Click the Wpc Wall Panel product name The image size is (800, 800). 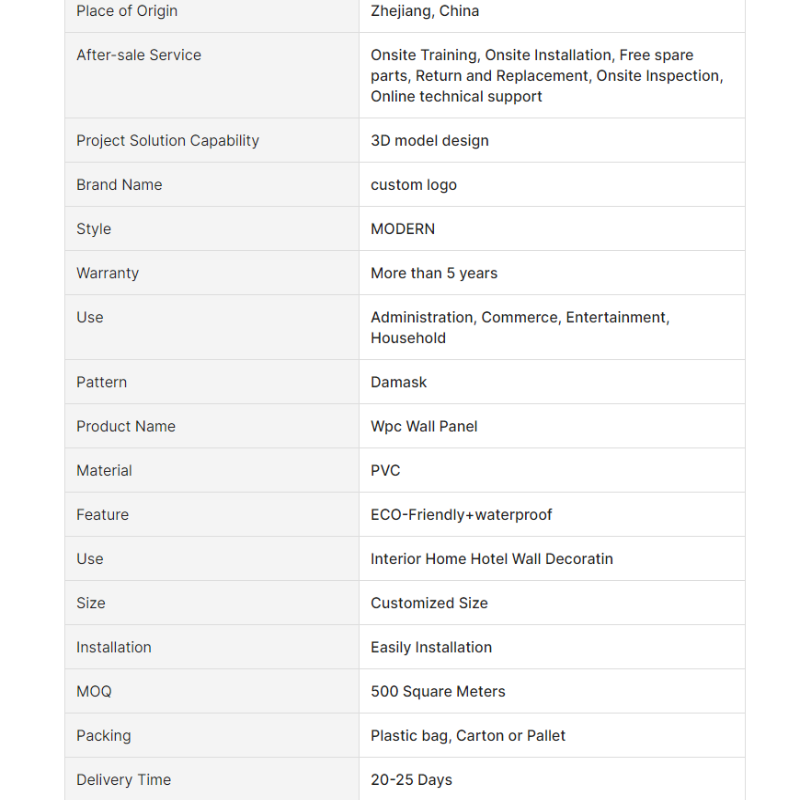pyautogui.click(x=424, y=426)
